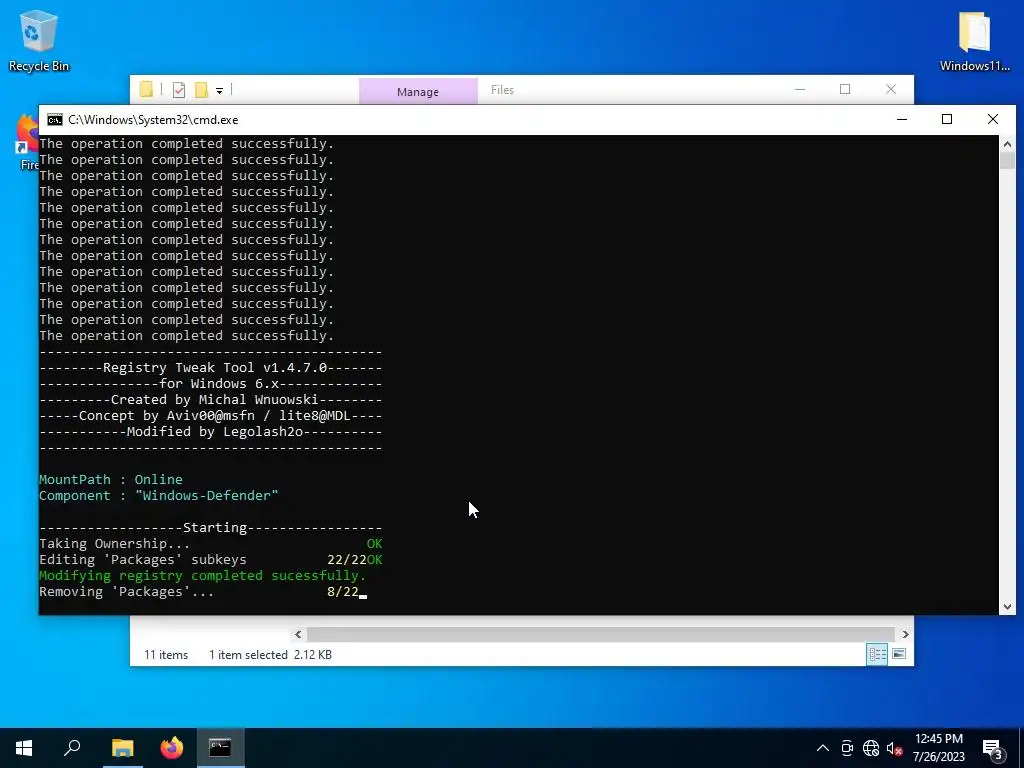Launch Firefox from the taskbar

click(x=172, y=748)
